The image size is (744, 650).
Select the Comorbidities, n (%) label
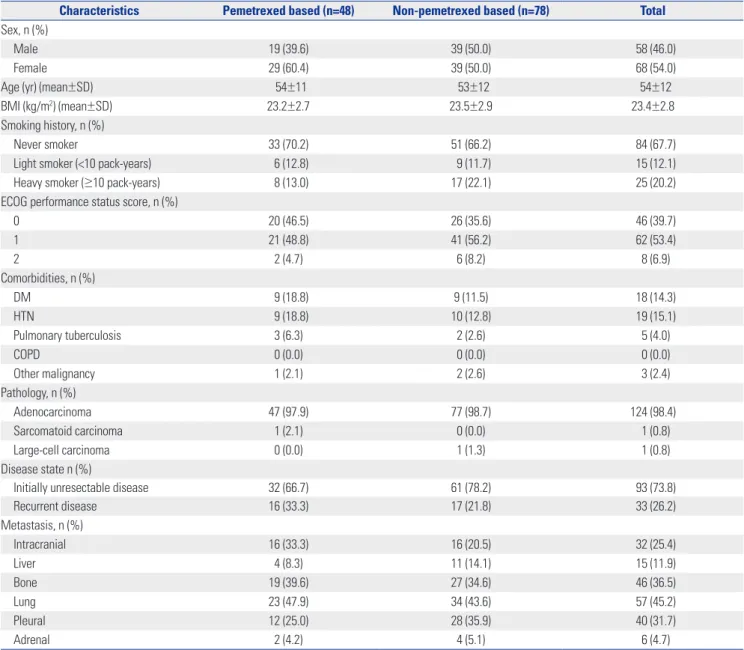[48, 278]
